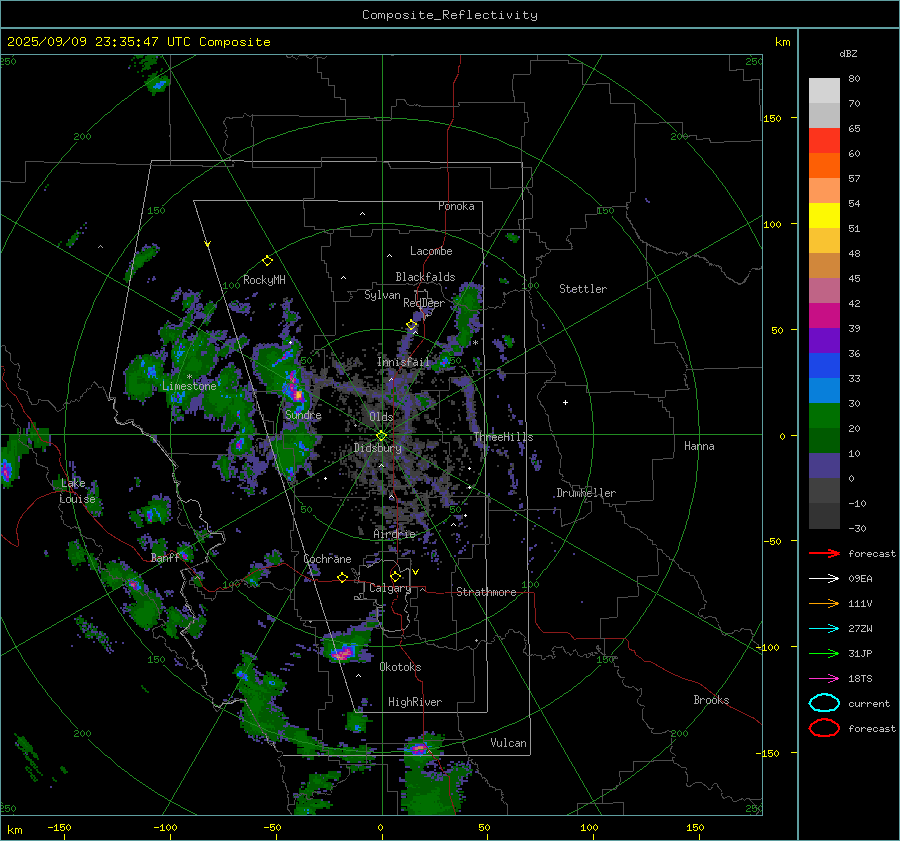The width and height of the screenshot is (900, 841).
Task: Click the orange 111V arrow icon
Action: click(x=824, y=603)
